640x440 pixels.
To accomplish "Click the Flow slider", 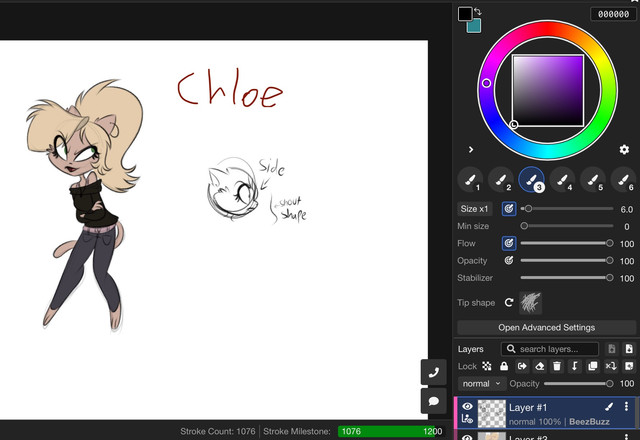I will (x=567, y=243).
